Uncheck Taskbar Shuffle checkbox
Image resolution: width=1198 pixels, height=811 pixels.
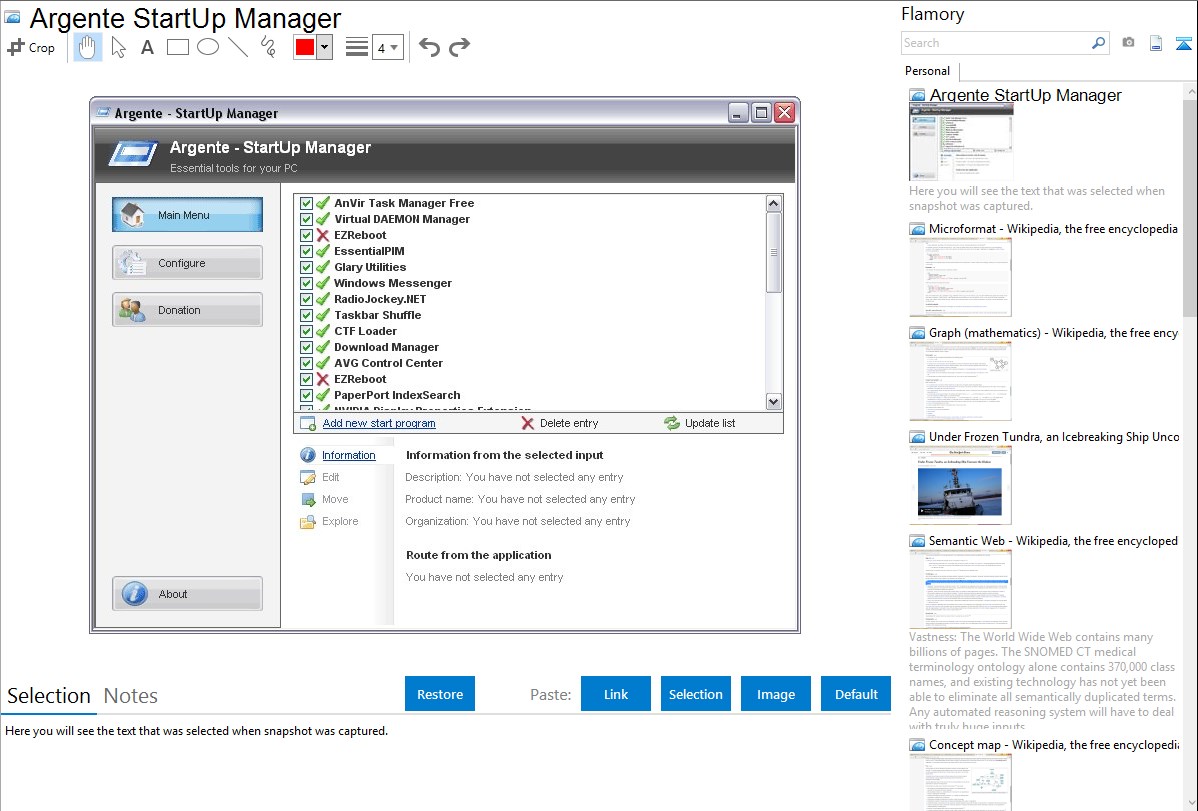coord(306,316)
